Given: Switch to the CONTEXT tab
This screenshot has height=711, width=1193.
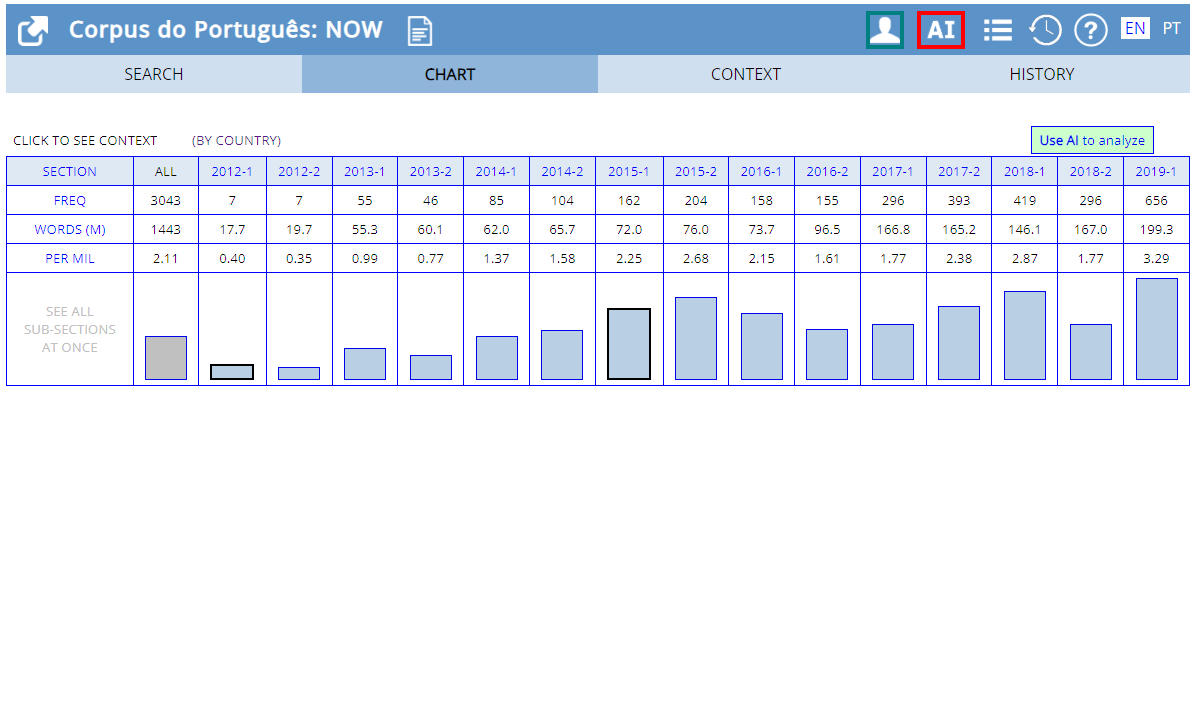Looking at the screenshot, I should (x=745, y=74).
